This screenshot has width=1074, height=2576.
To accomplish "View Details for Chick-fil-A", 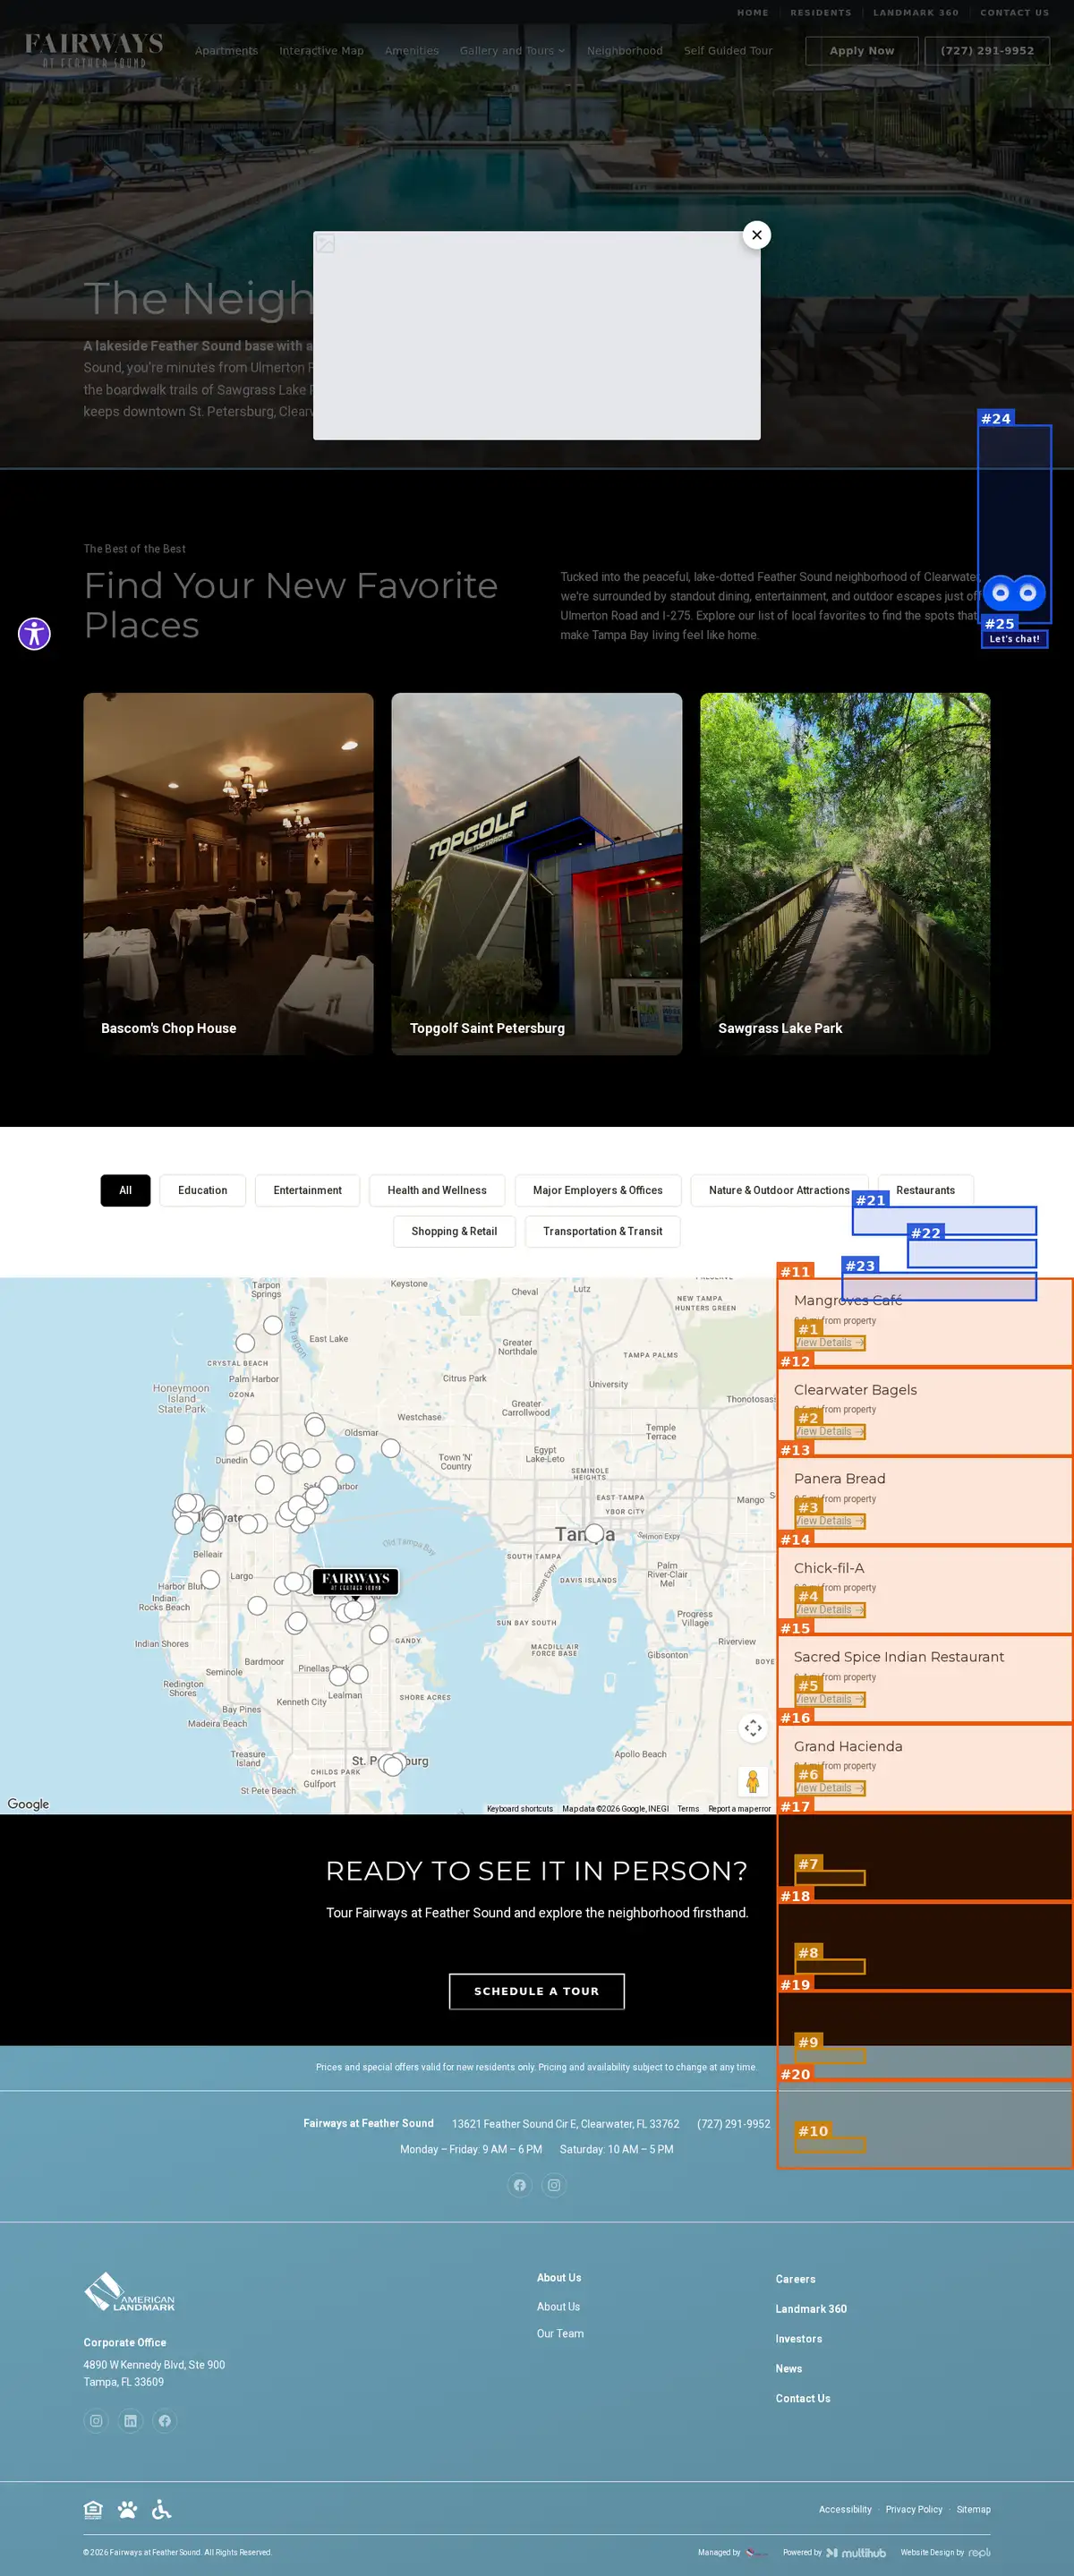I will coord(829,1609).
